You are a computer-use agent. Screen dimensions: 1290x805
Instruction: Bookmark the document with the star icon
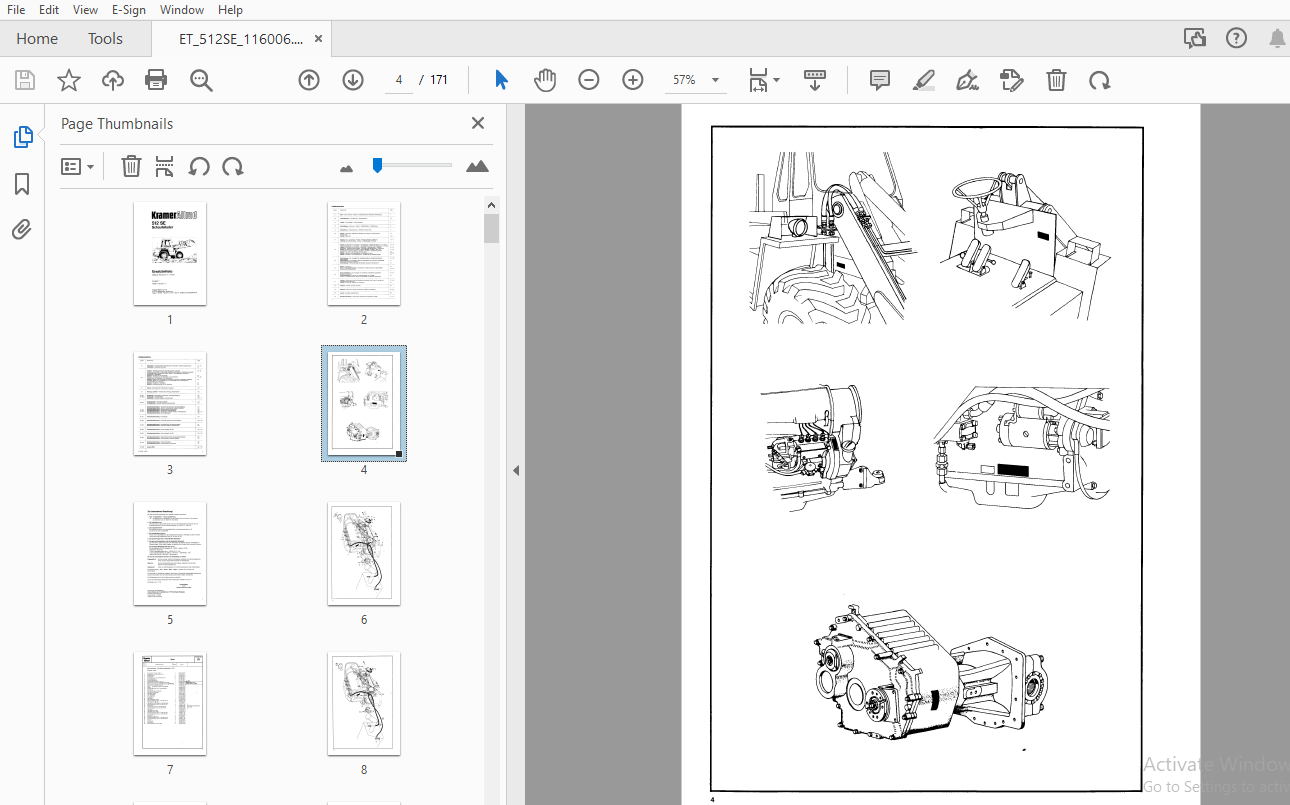point(69,81)
